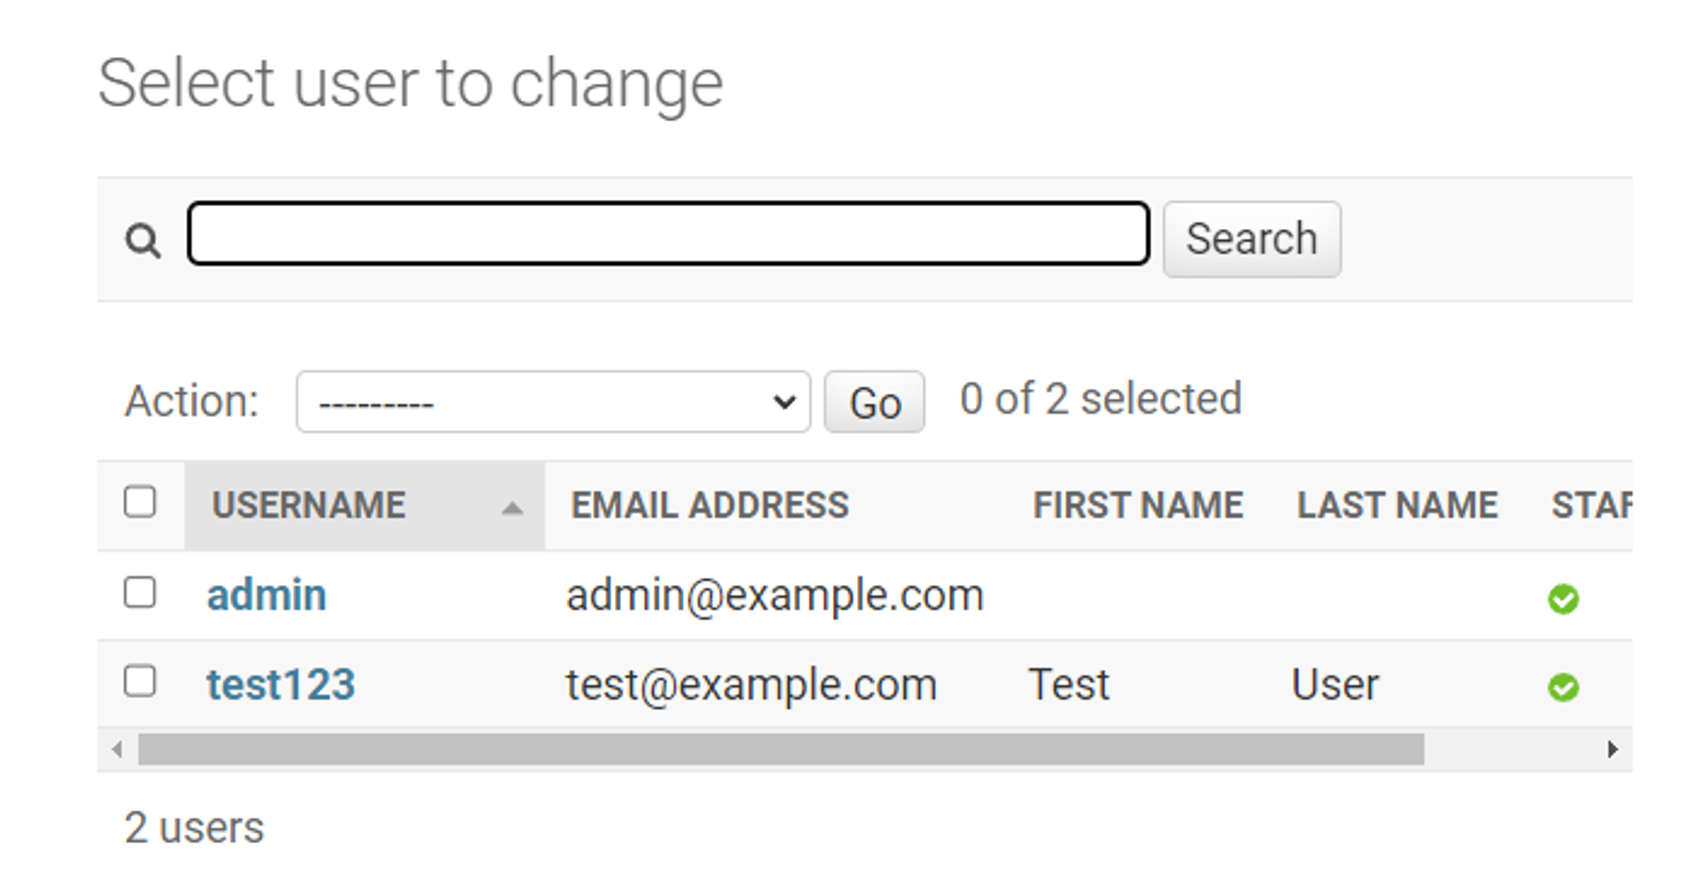Sort by Email Address column

pos(709,506)
